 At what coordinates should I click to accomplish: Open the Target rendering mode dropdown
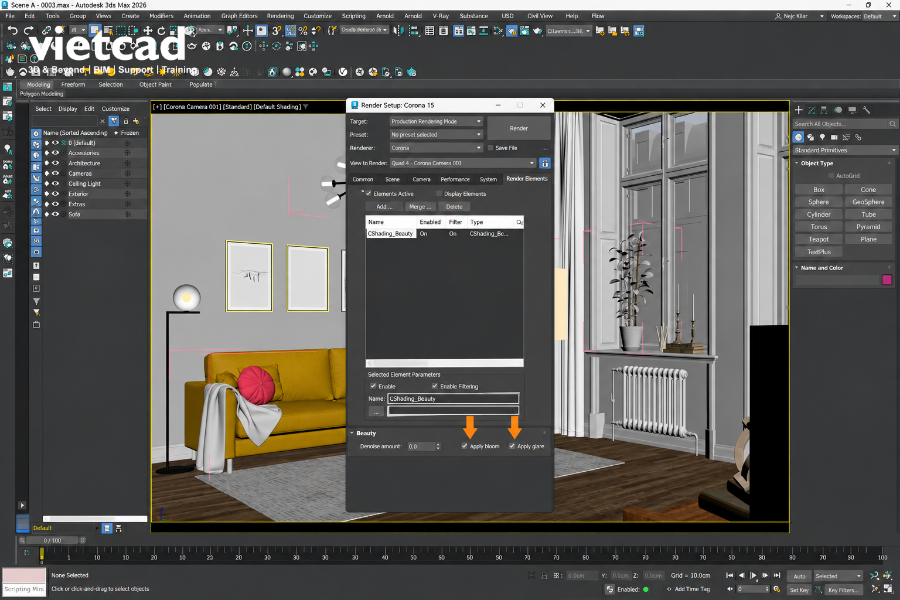tap(436, 121)
